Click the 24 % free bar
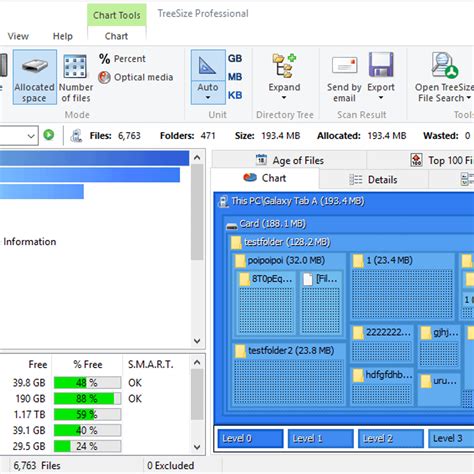The image size is (474, 474). [87, 446]
